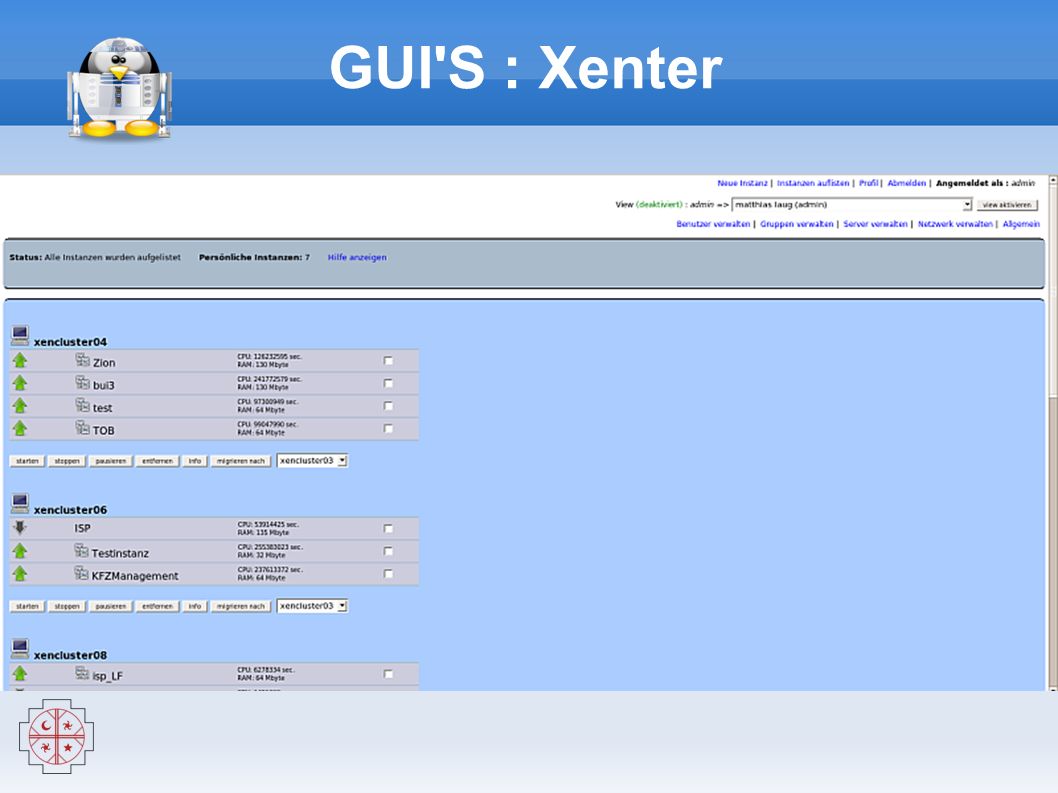Open xencluster06 migration target dropdown
1058x793 pixels.
[x=312, y=606]
